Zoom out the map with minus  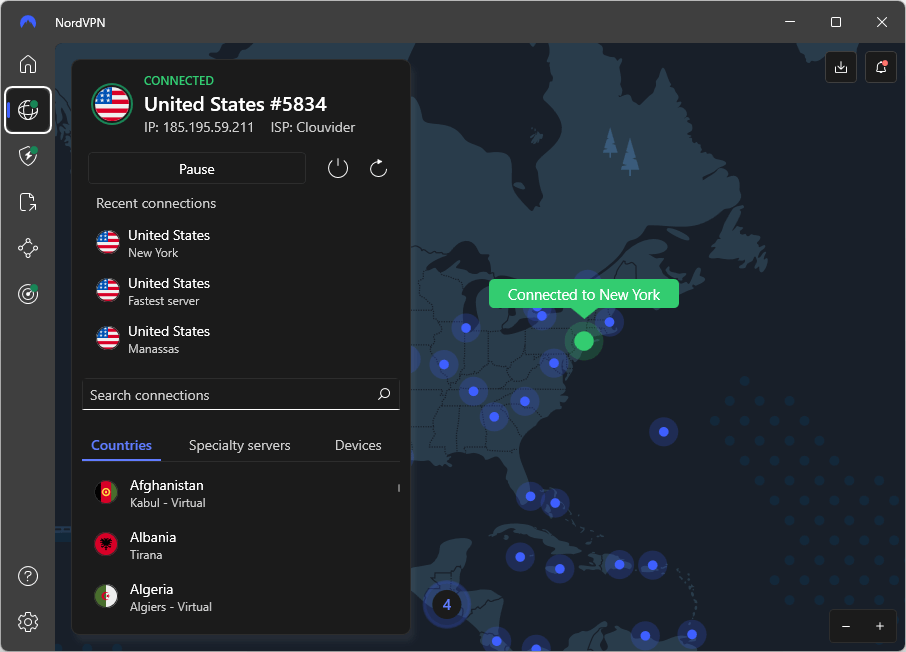point(846,626)
